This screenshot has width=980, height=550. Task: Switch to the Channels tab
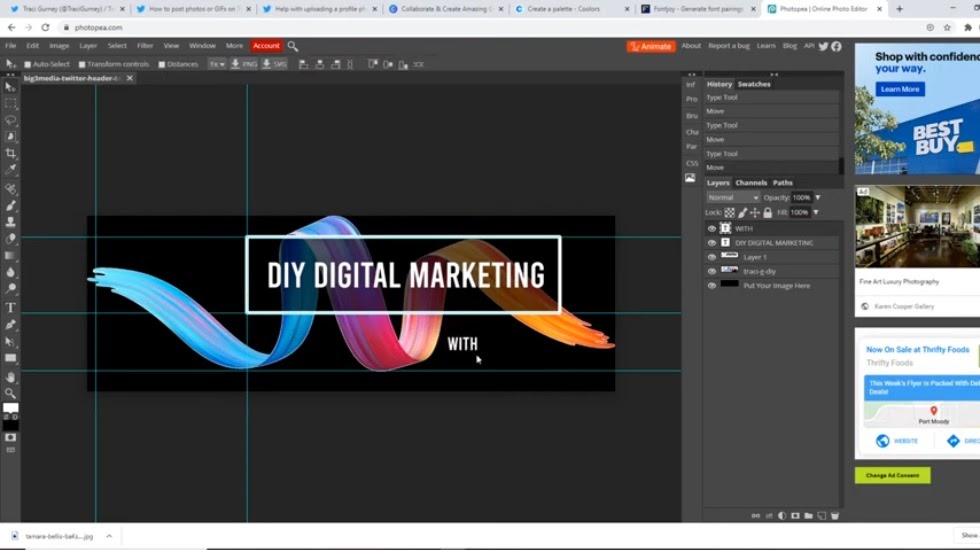point(751,183)
